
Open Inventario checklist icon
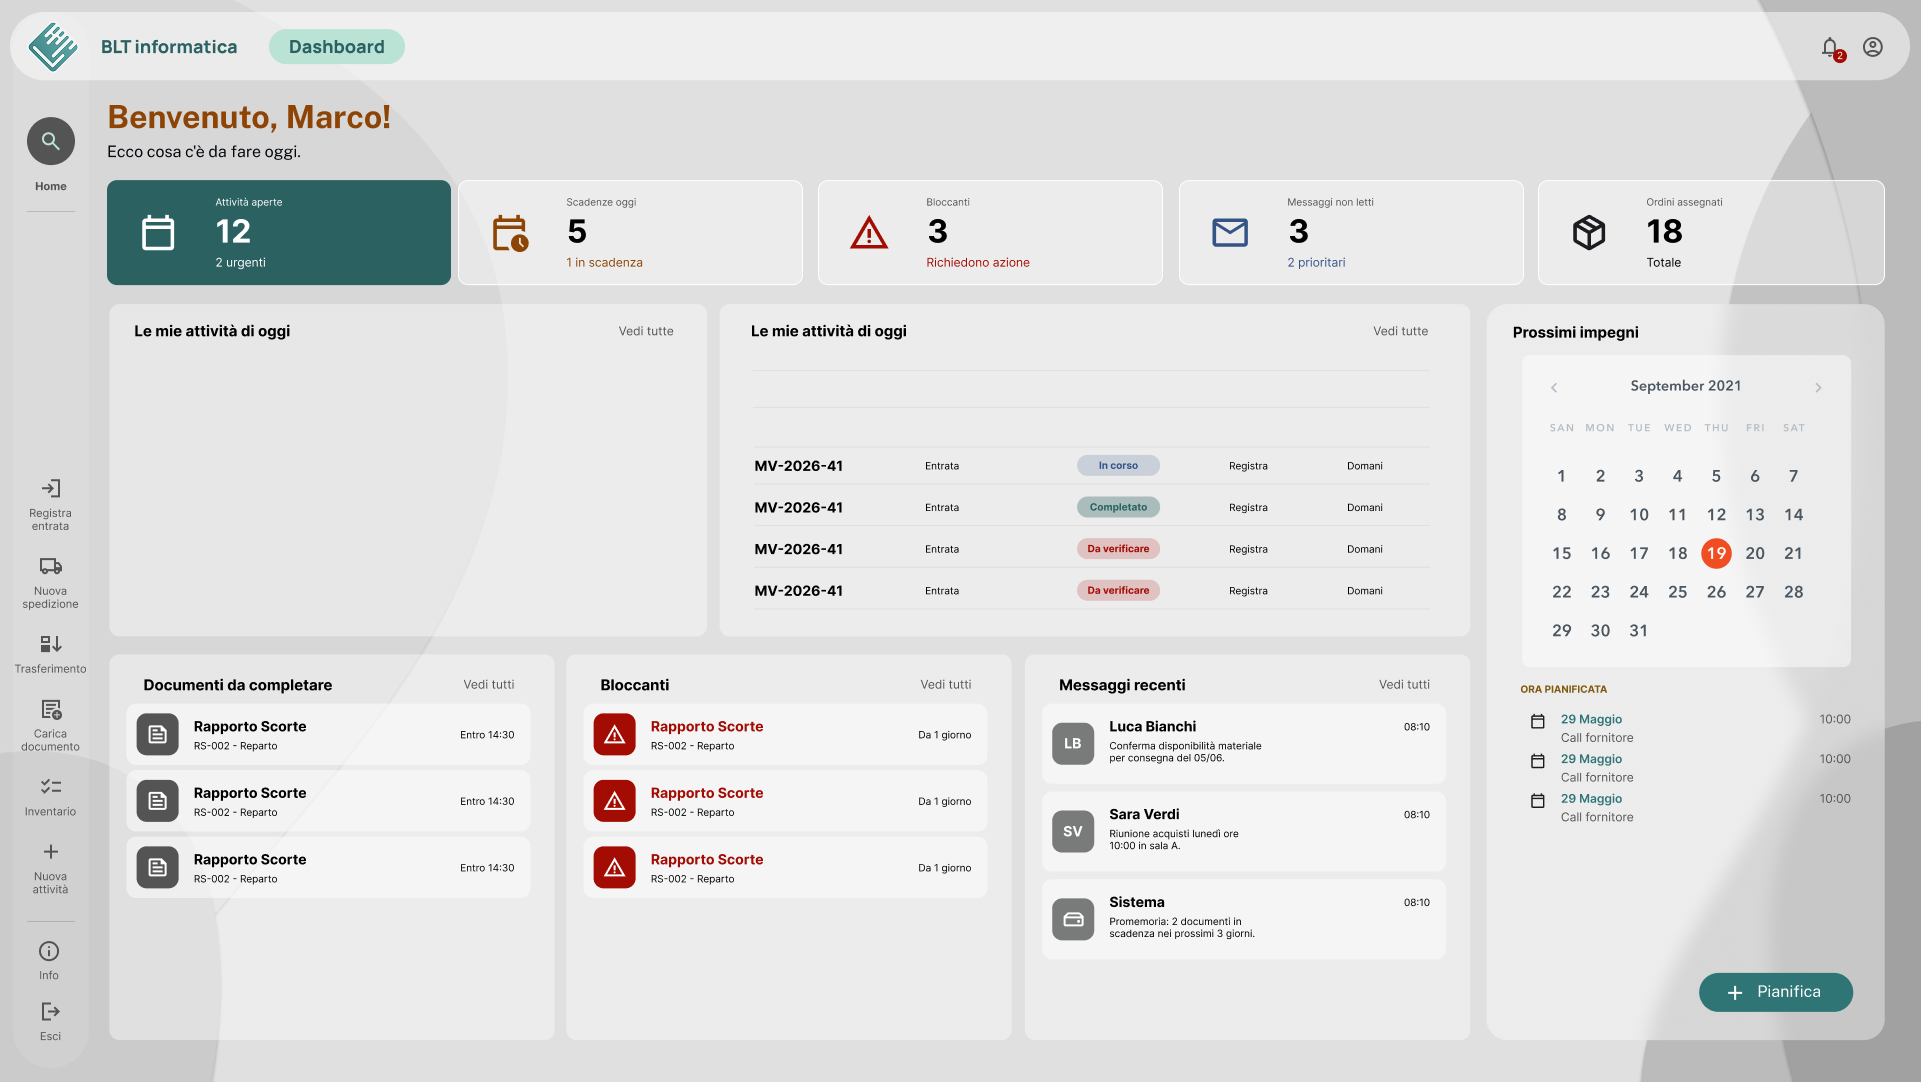click(x=51, y=786)
